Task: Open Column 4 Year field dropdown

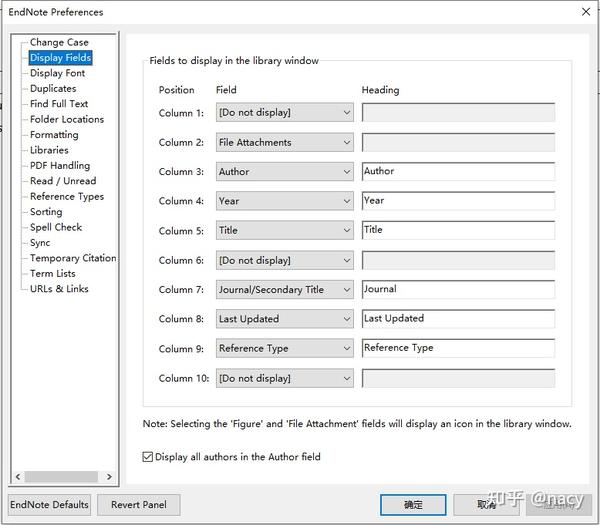Action: coord(285,201)
